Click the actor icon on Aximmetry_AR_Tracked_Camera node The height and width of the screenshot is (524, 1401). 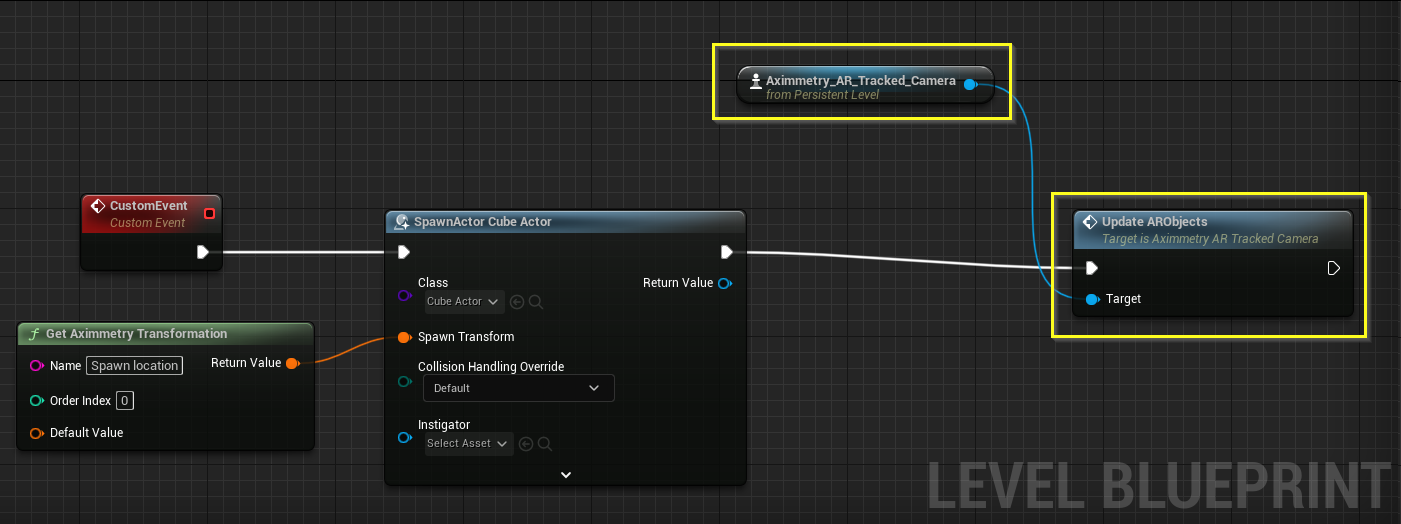755,81
